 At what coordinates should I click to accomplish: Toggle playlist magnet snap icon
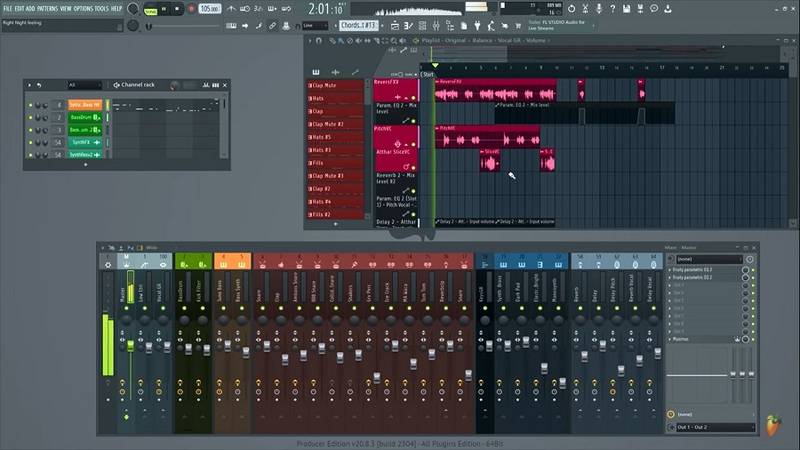click(318, 40)
